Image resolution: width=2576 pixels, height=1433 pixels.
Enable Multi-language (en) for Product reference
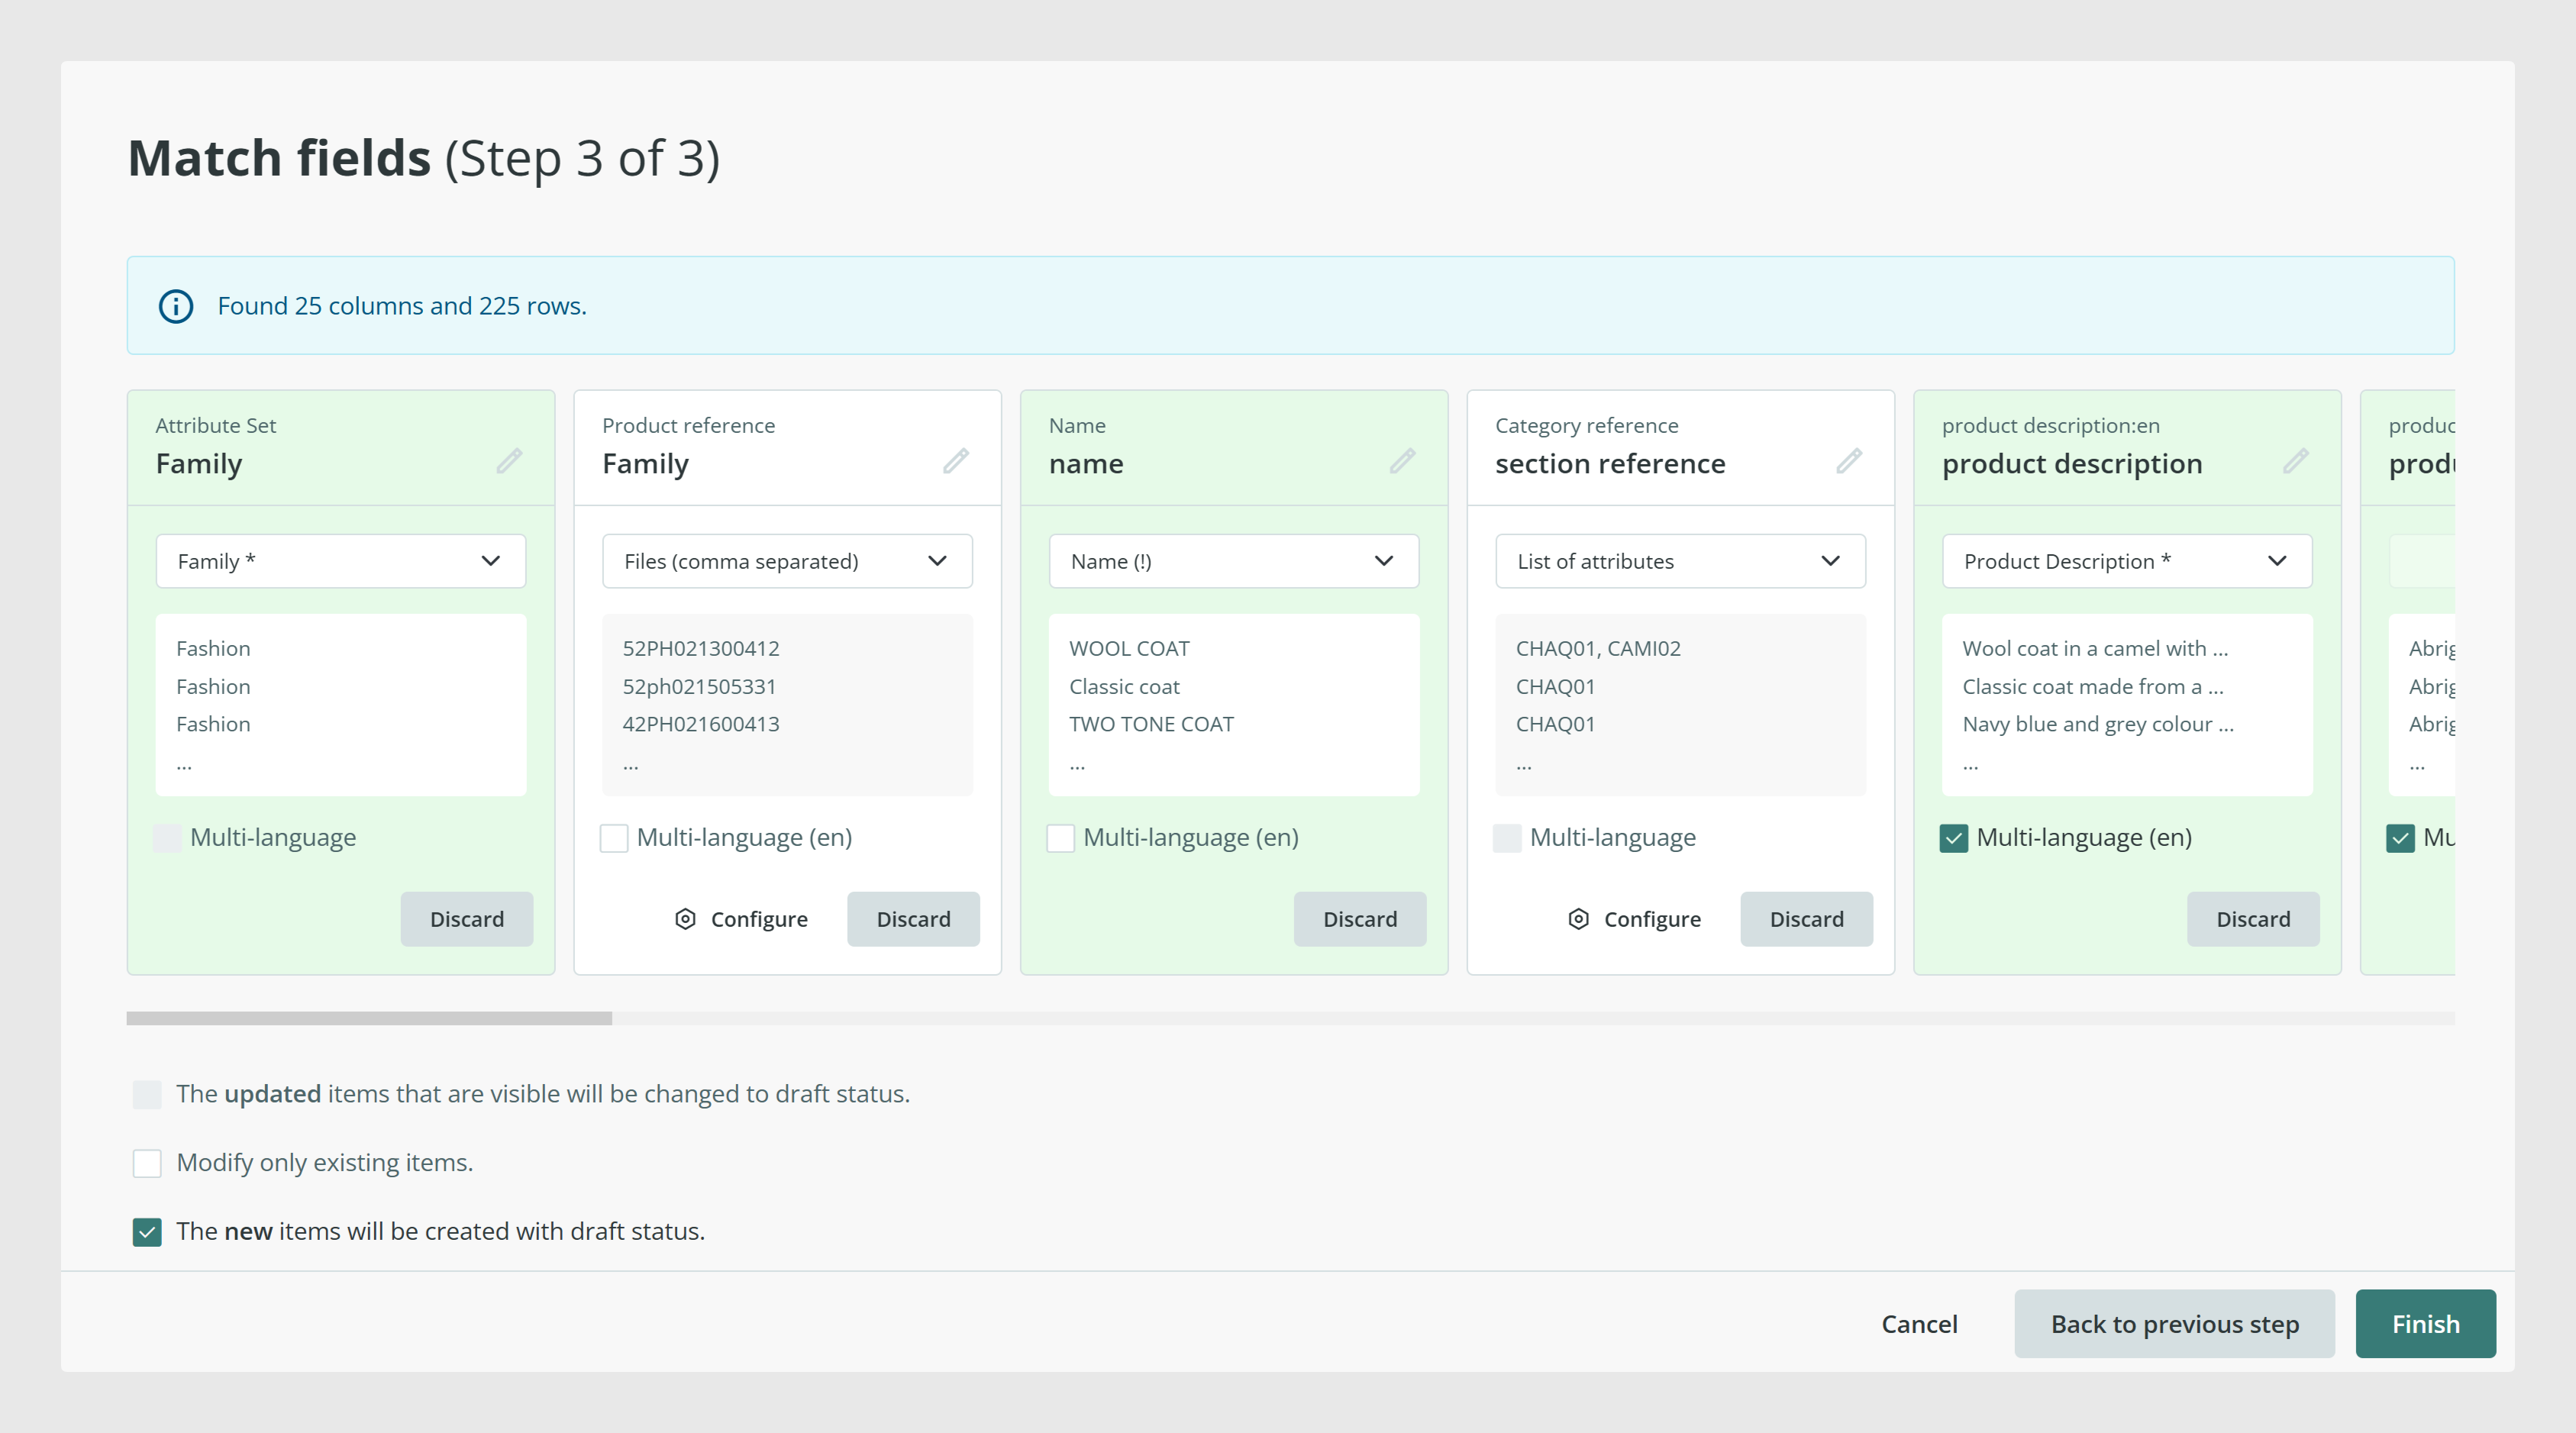(614, 838)
